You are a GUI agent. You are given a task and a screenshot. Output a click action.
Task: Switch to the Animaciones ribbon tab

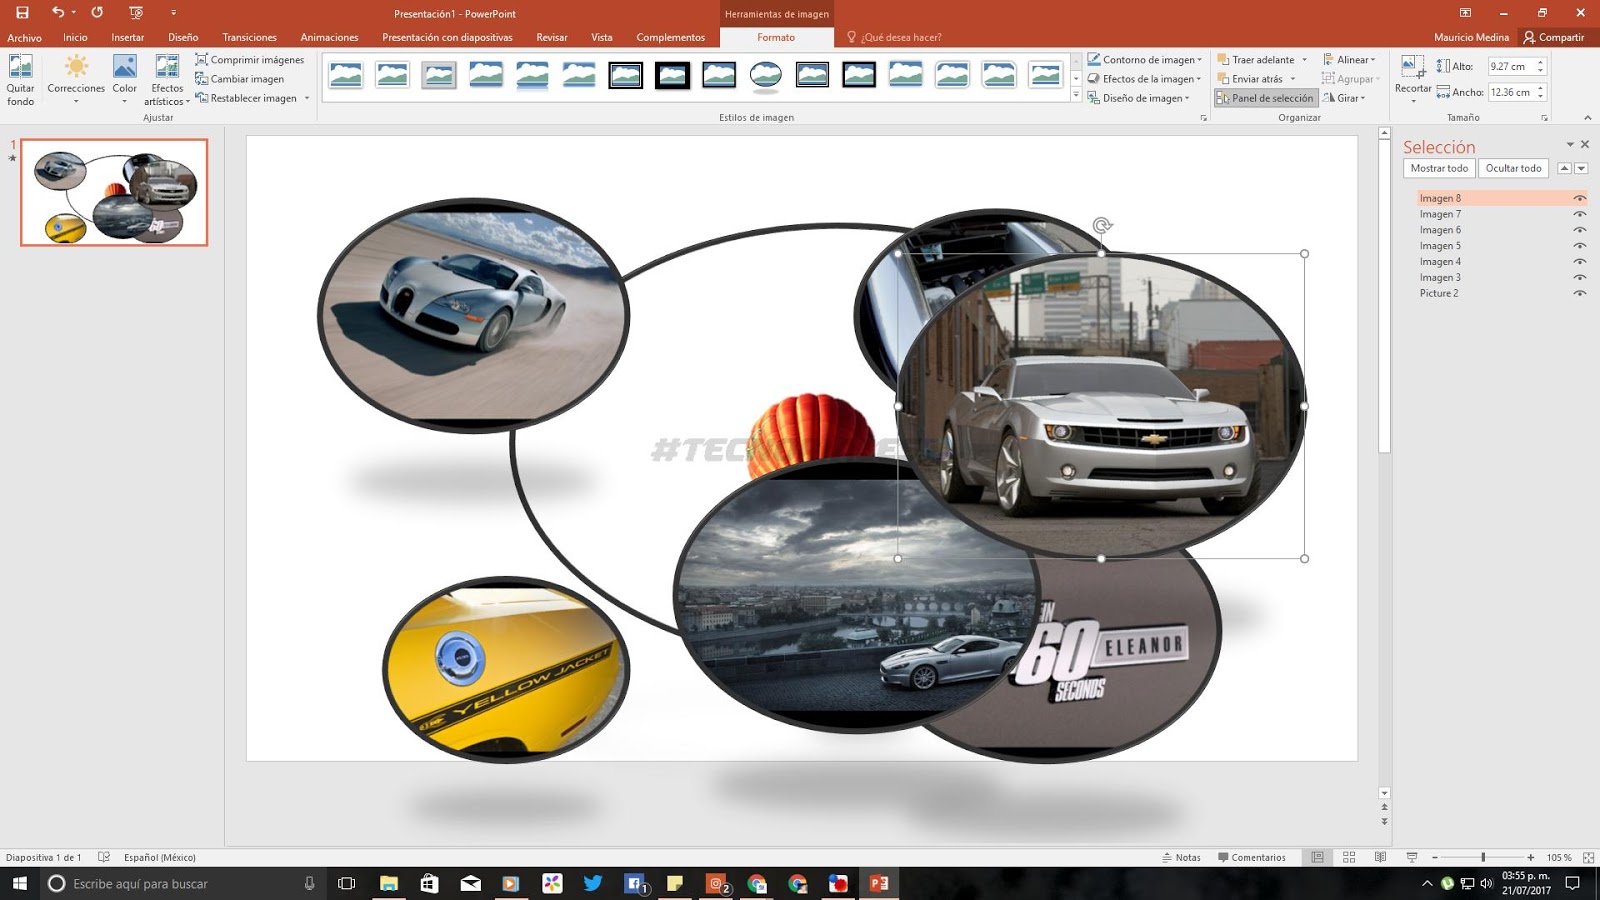tap(329, 37)
